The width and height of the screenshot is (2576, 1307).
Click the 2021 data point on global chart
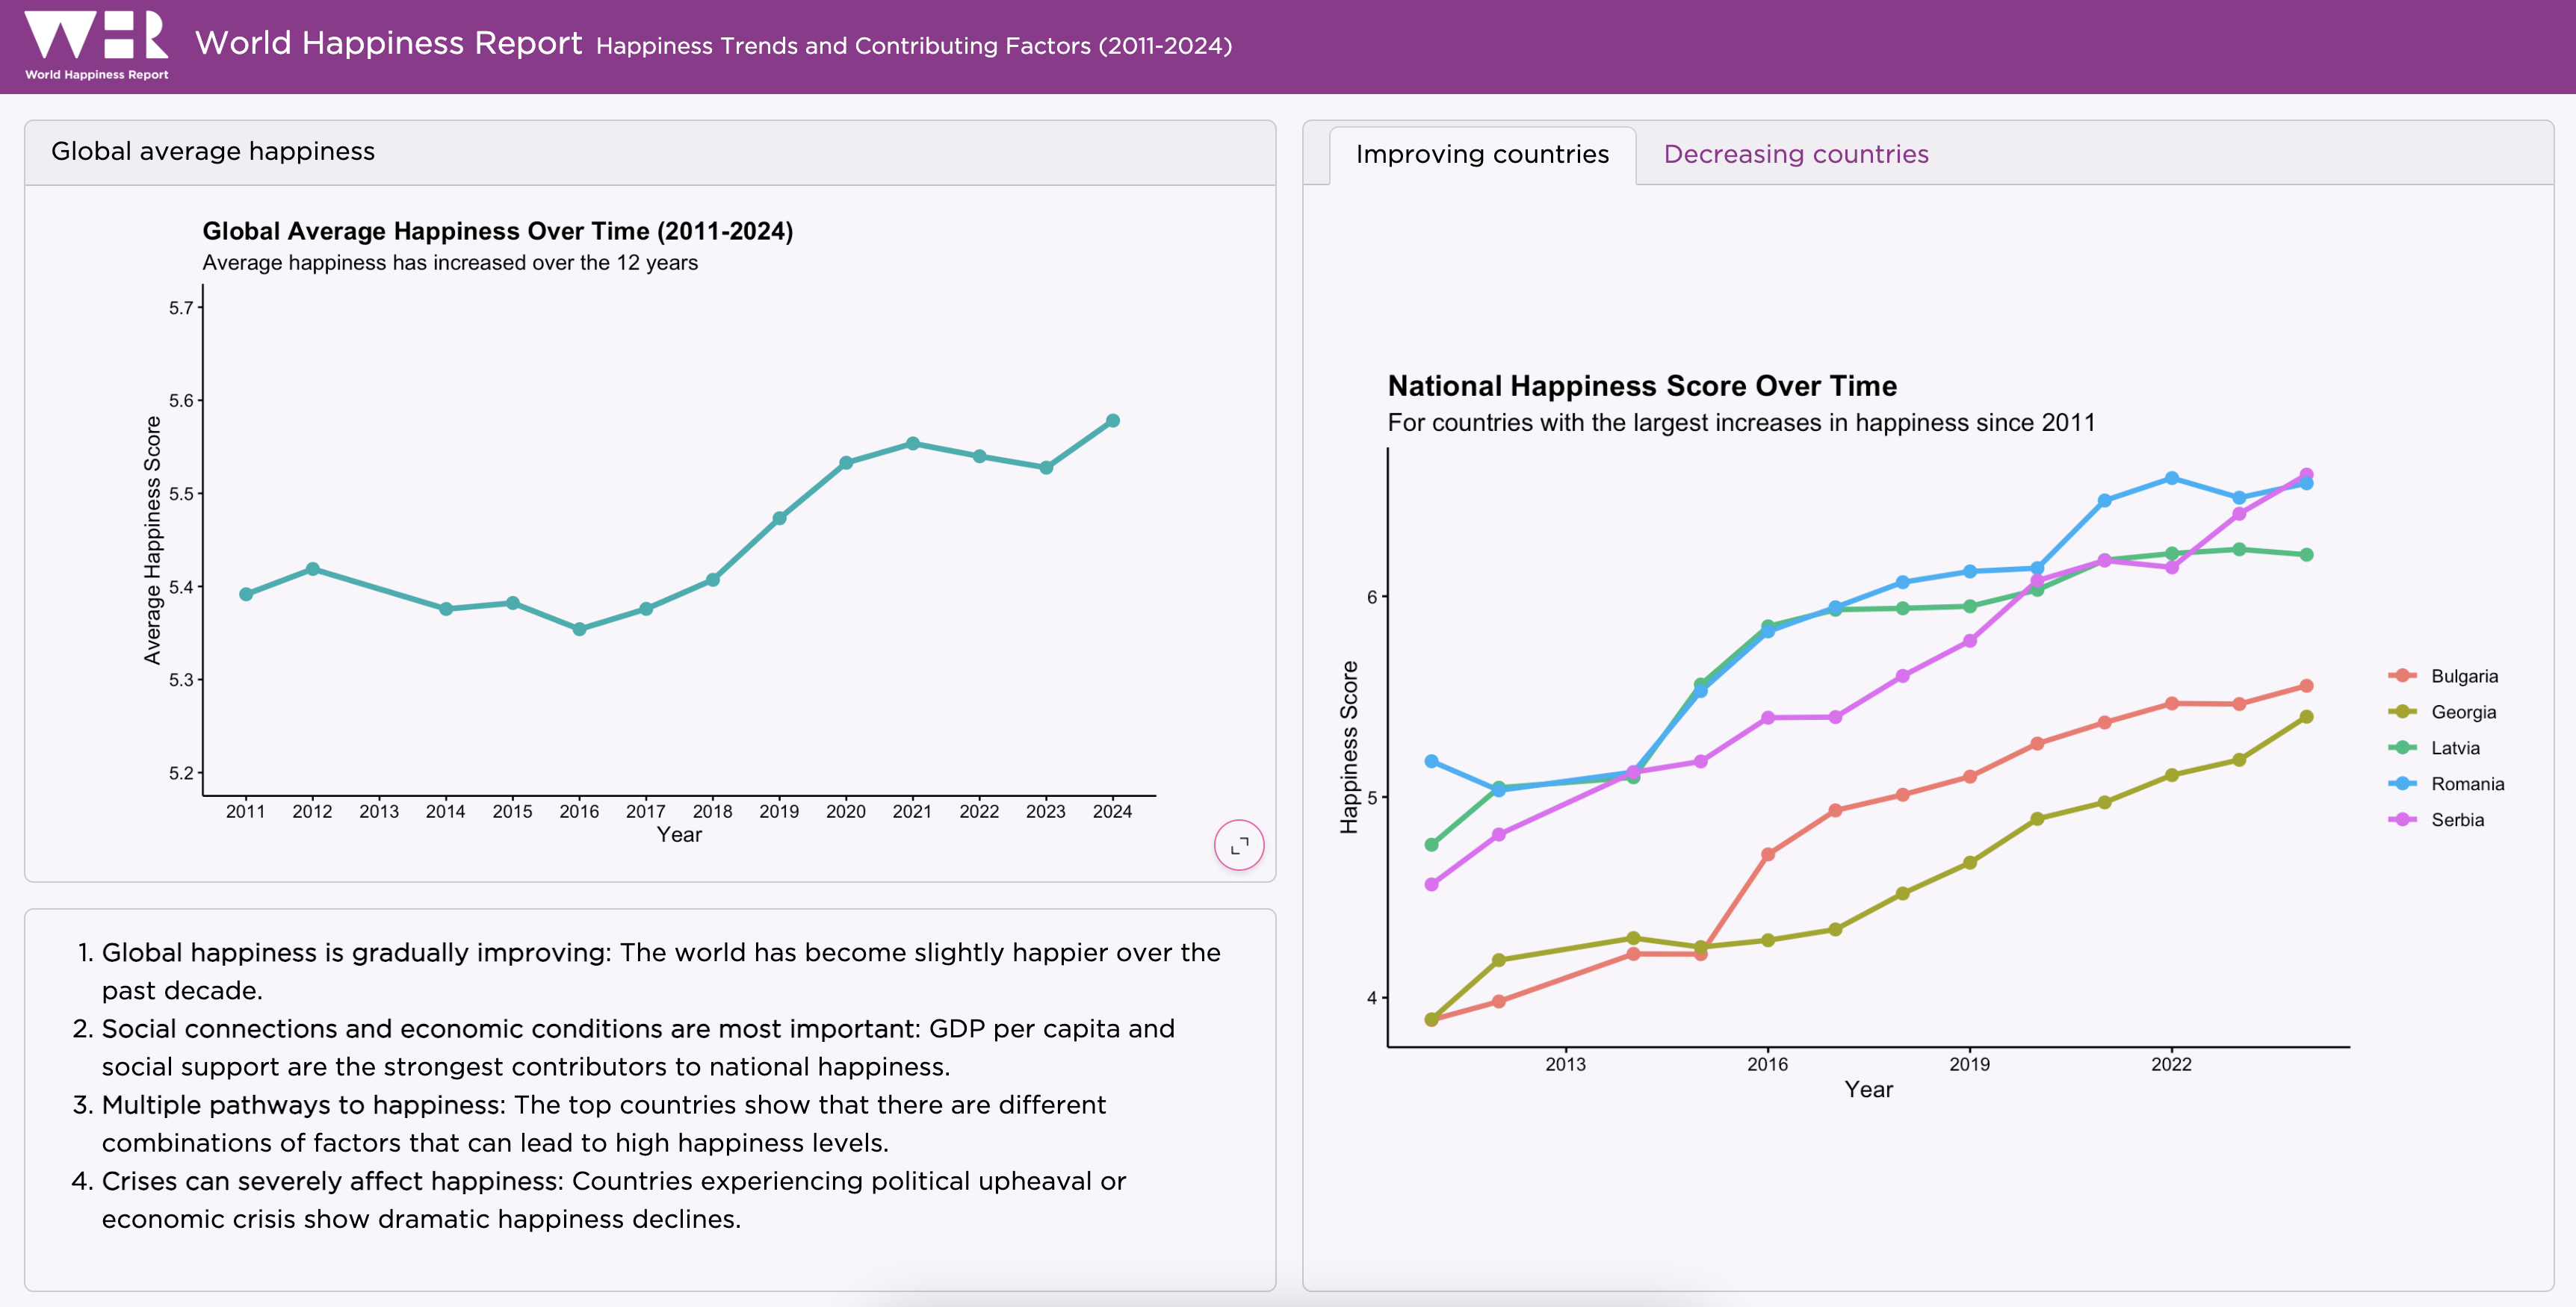[912, 443]
